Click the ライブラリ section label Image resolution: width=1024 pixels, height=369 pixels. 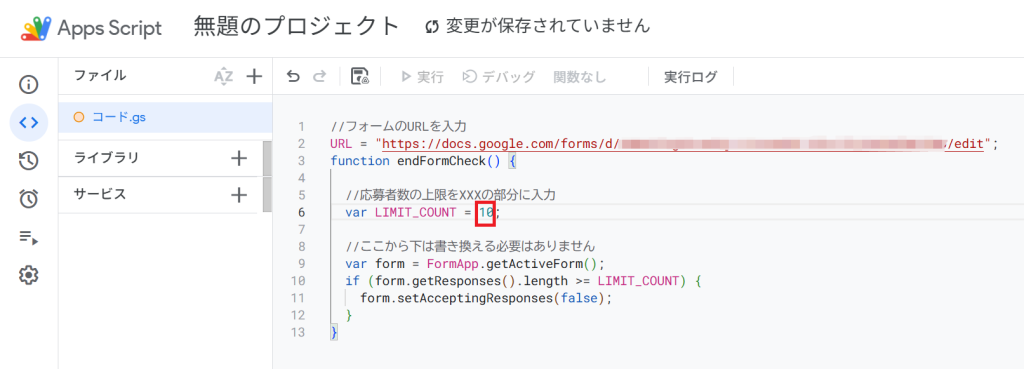point(106,158)
